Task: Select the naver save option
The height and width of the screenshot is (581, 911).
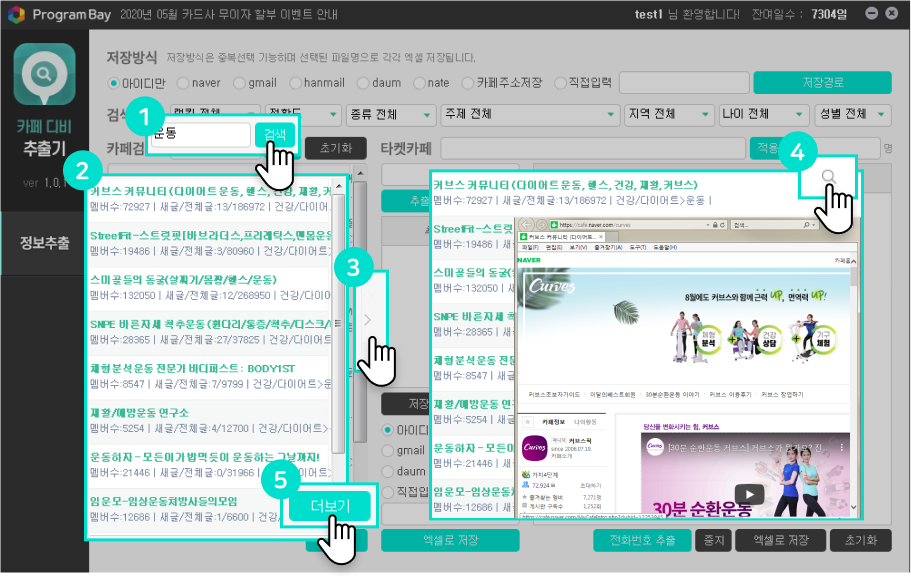Action: 183,83
